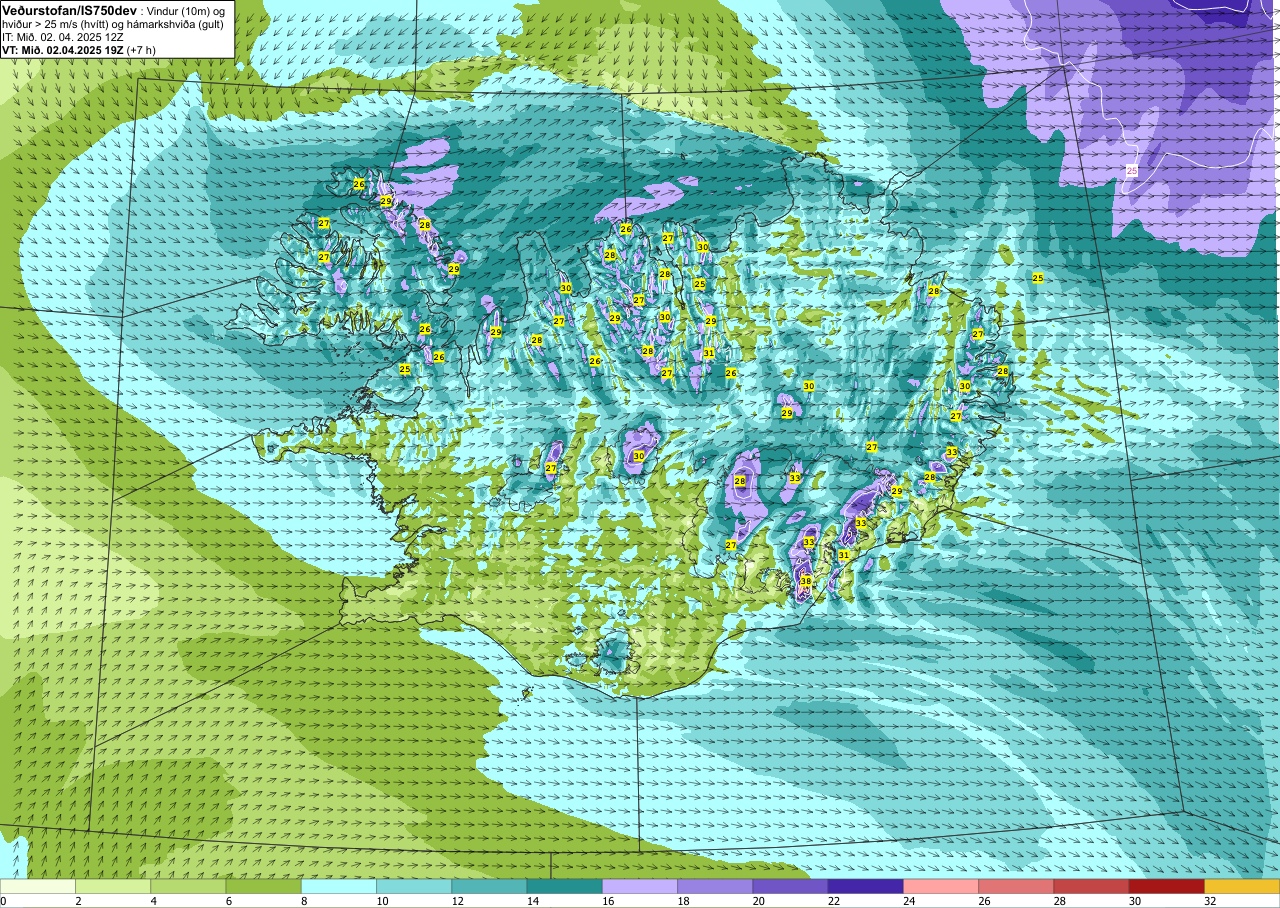Select the 24–26 m/s light pink legend swatch

tap(941, 886)
